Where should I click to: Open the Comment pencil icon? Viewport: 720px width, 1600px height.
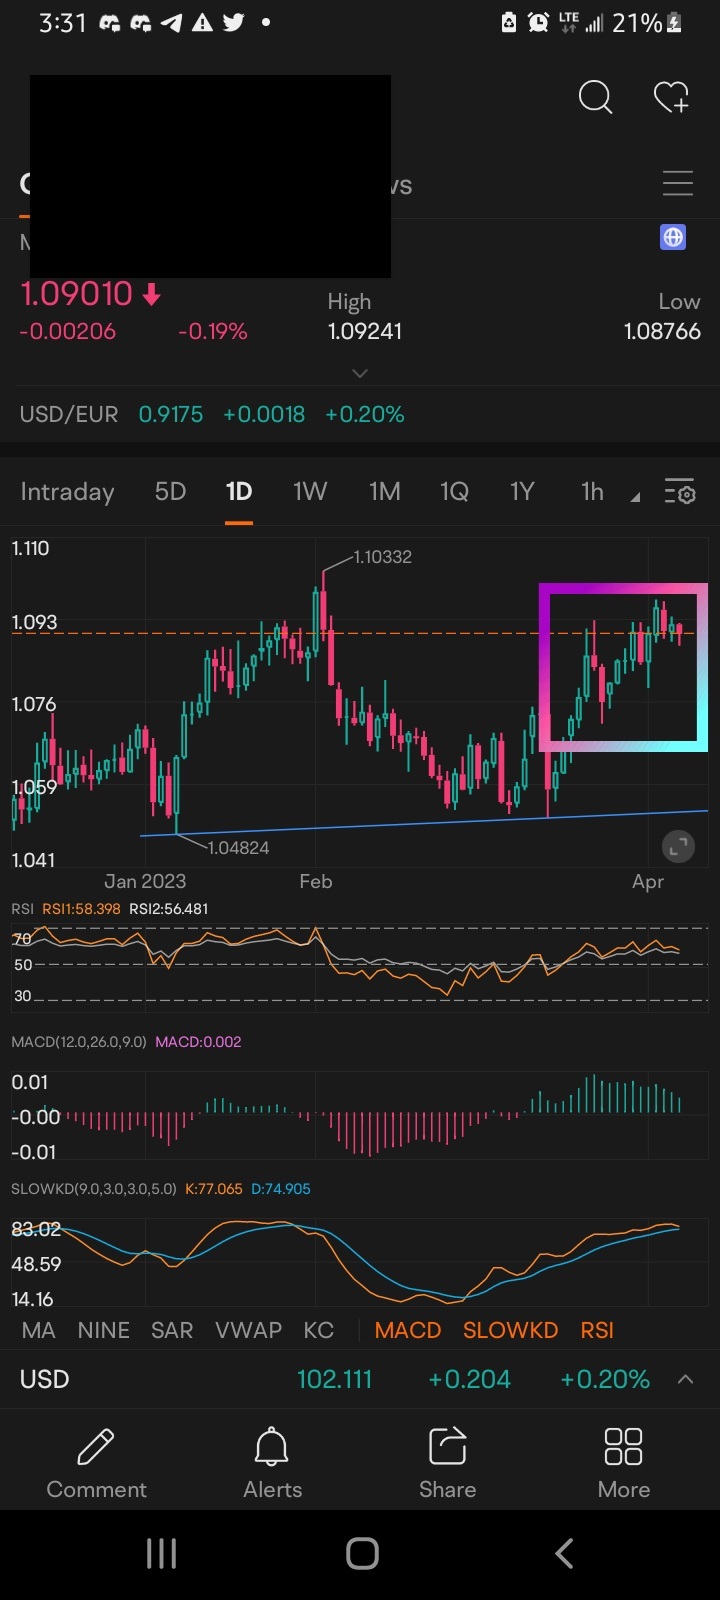[x=96, y=1462]
